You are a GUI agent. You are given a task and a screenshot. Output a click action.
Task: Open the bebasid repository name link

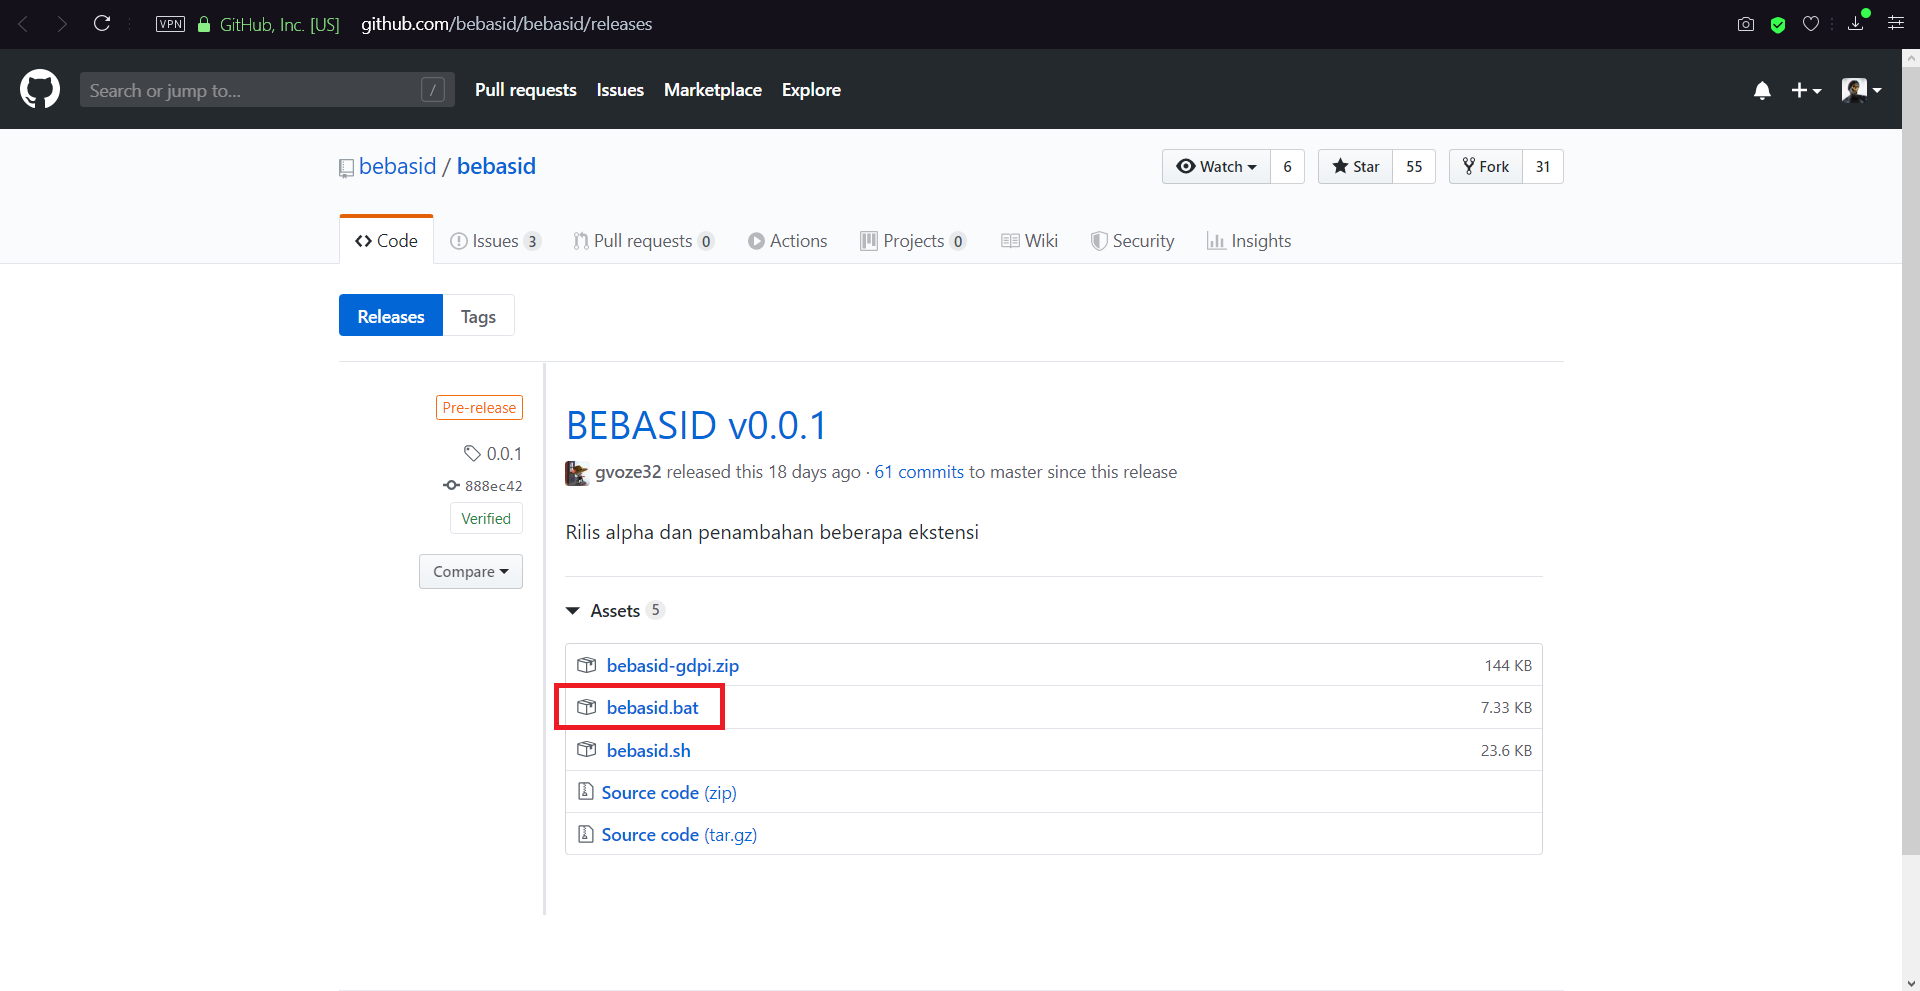[496, 166]
